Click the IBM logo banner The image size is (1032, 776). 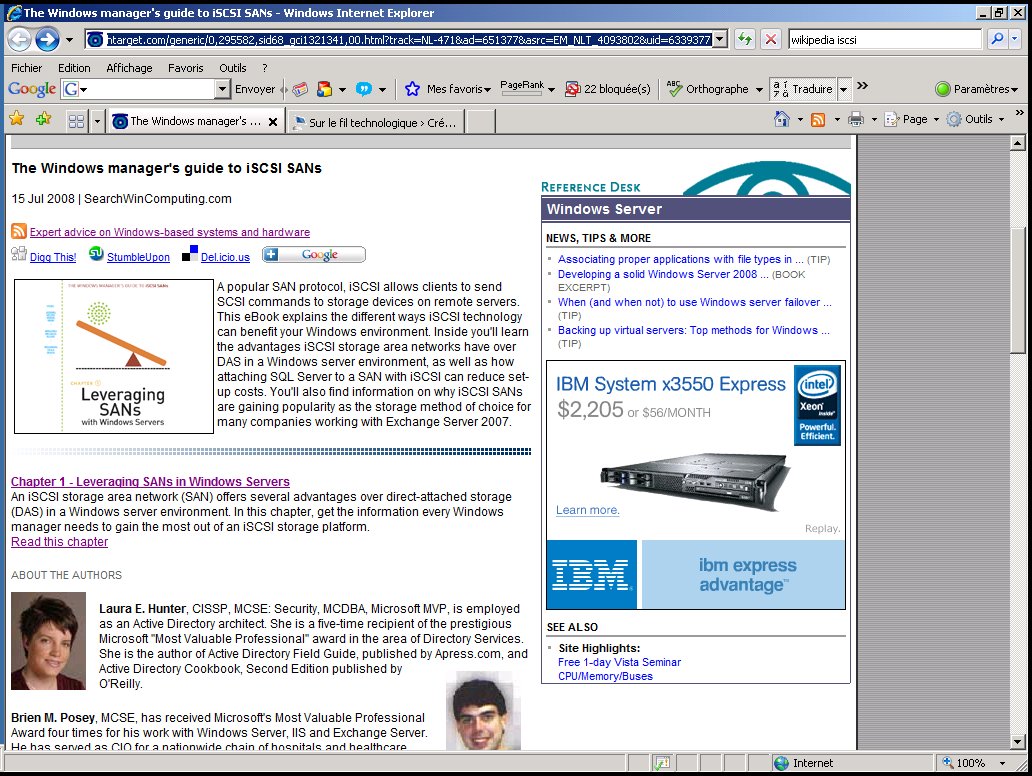tap(592, 574)
